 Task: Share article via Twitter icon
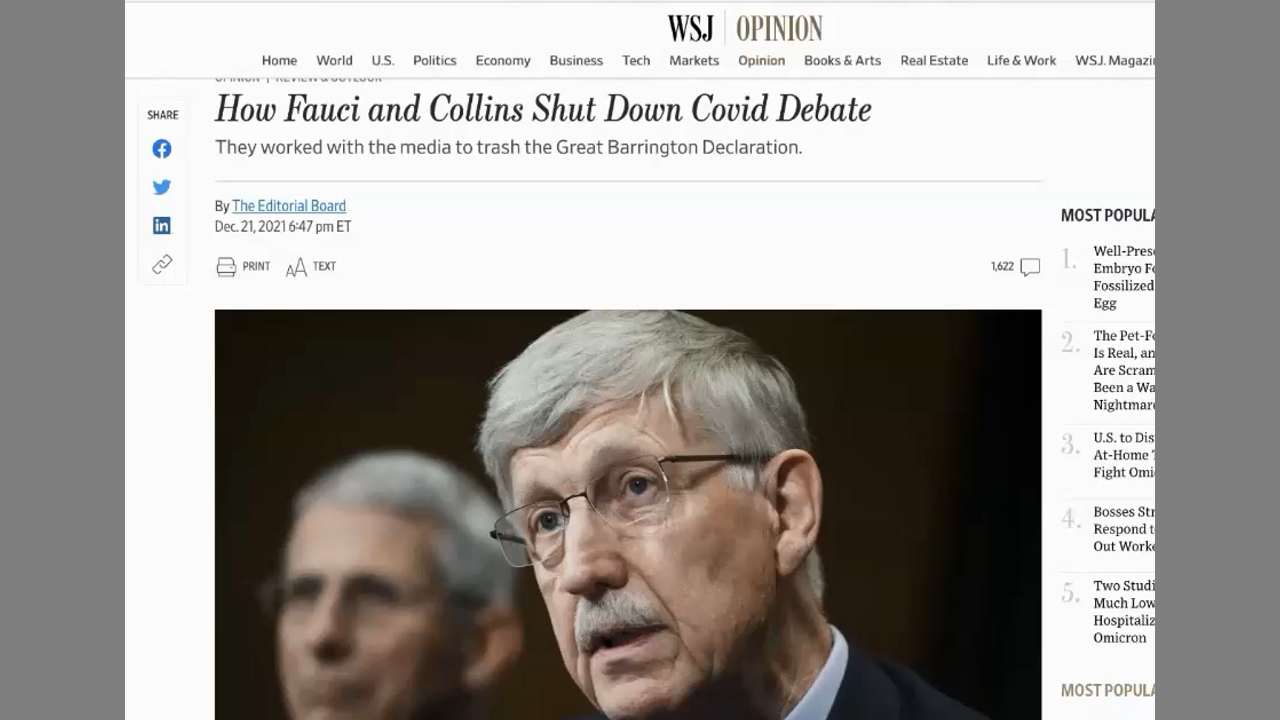tap(162, 187)
